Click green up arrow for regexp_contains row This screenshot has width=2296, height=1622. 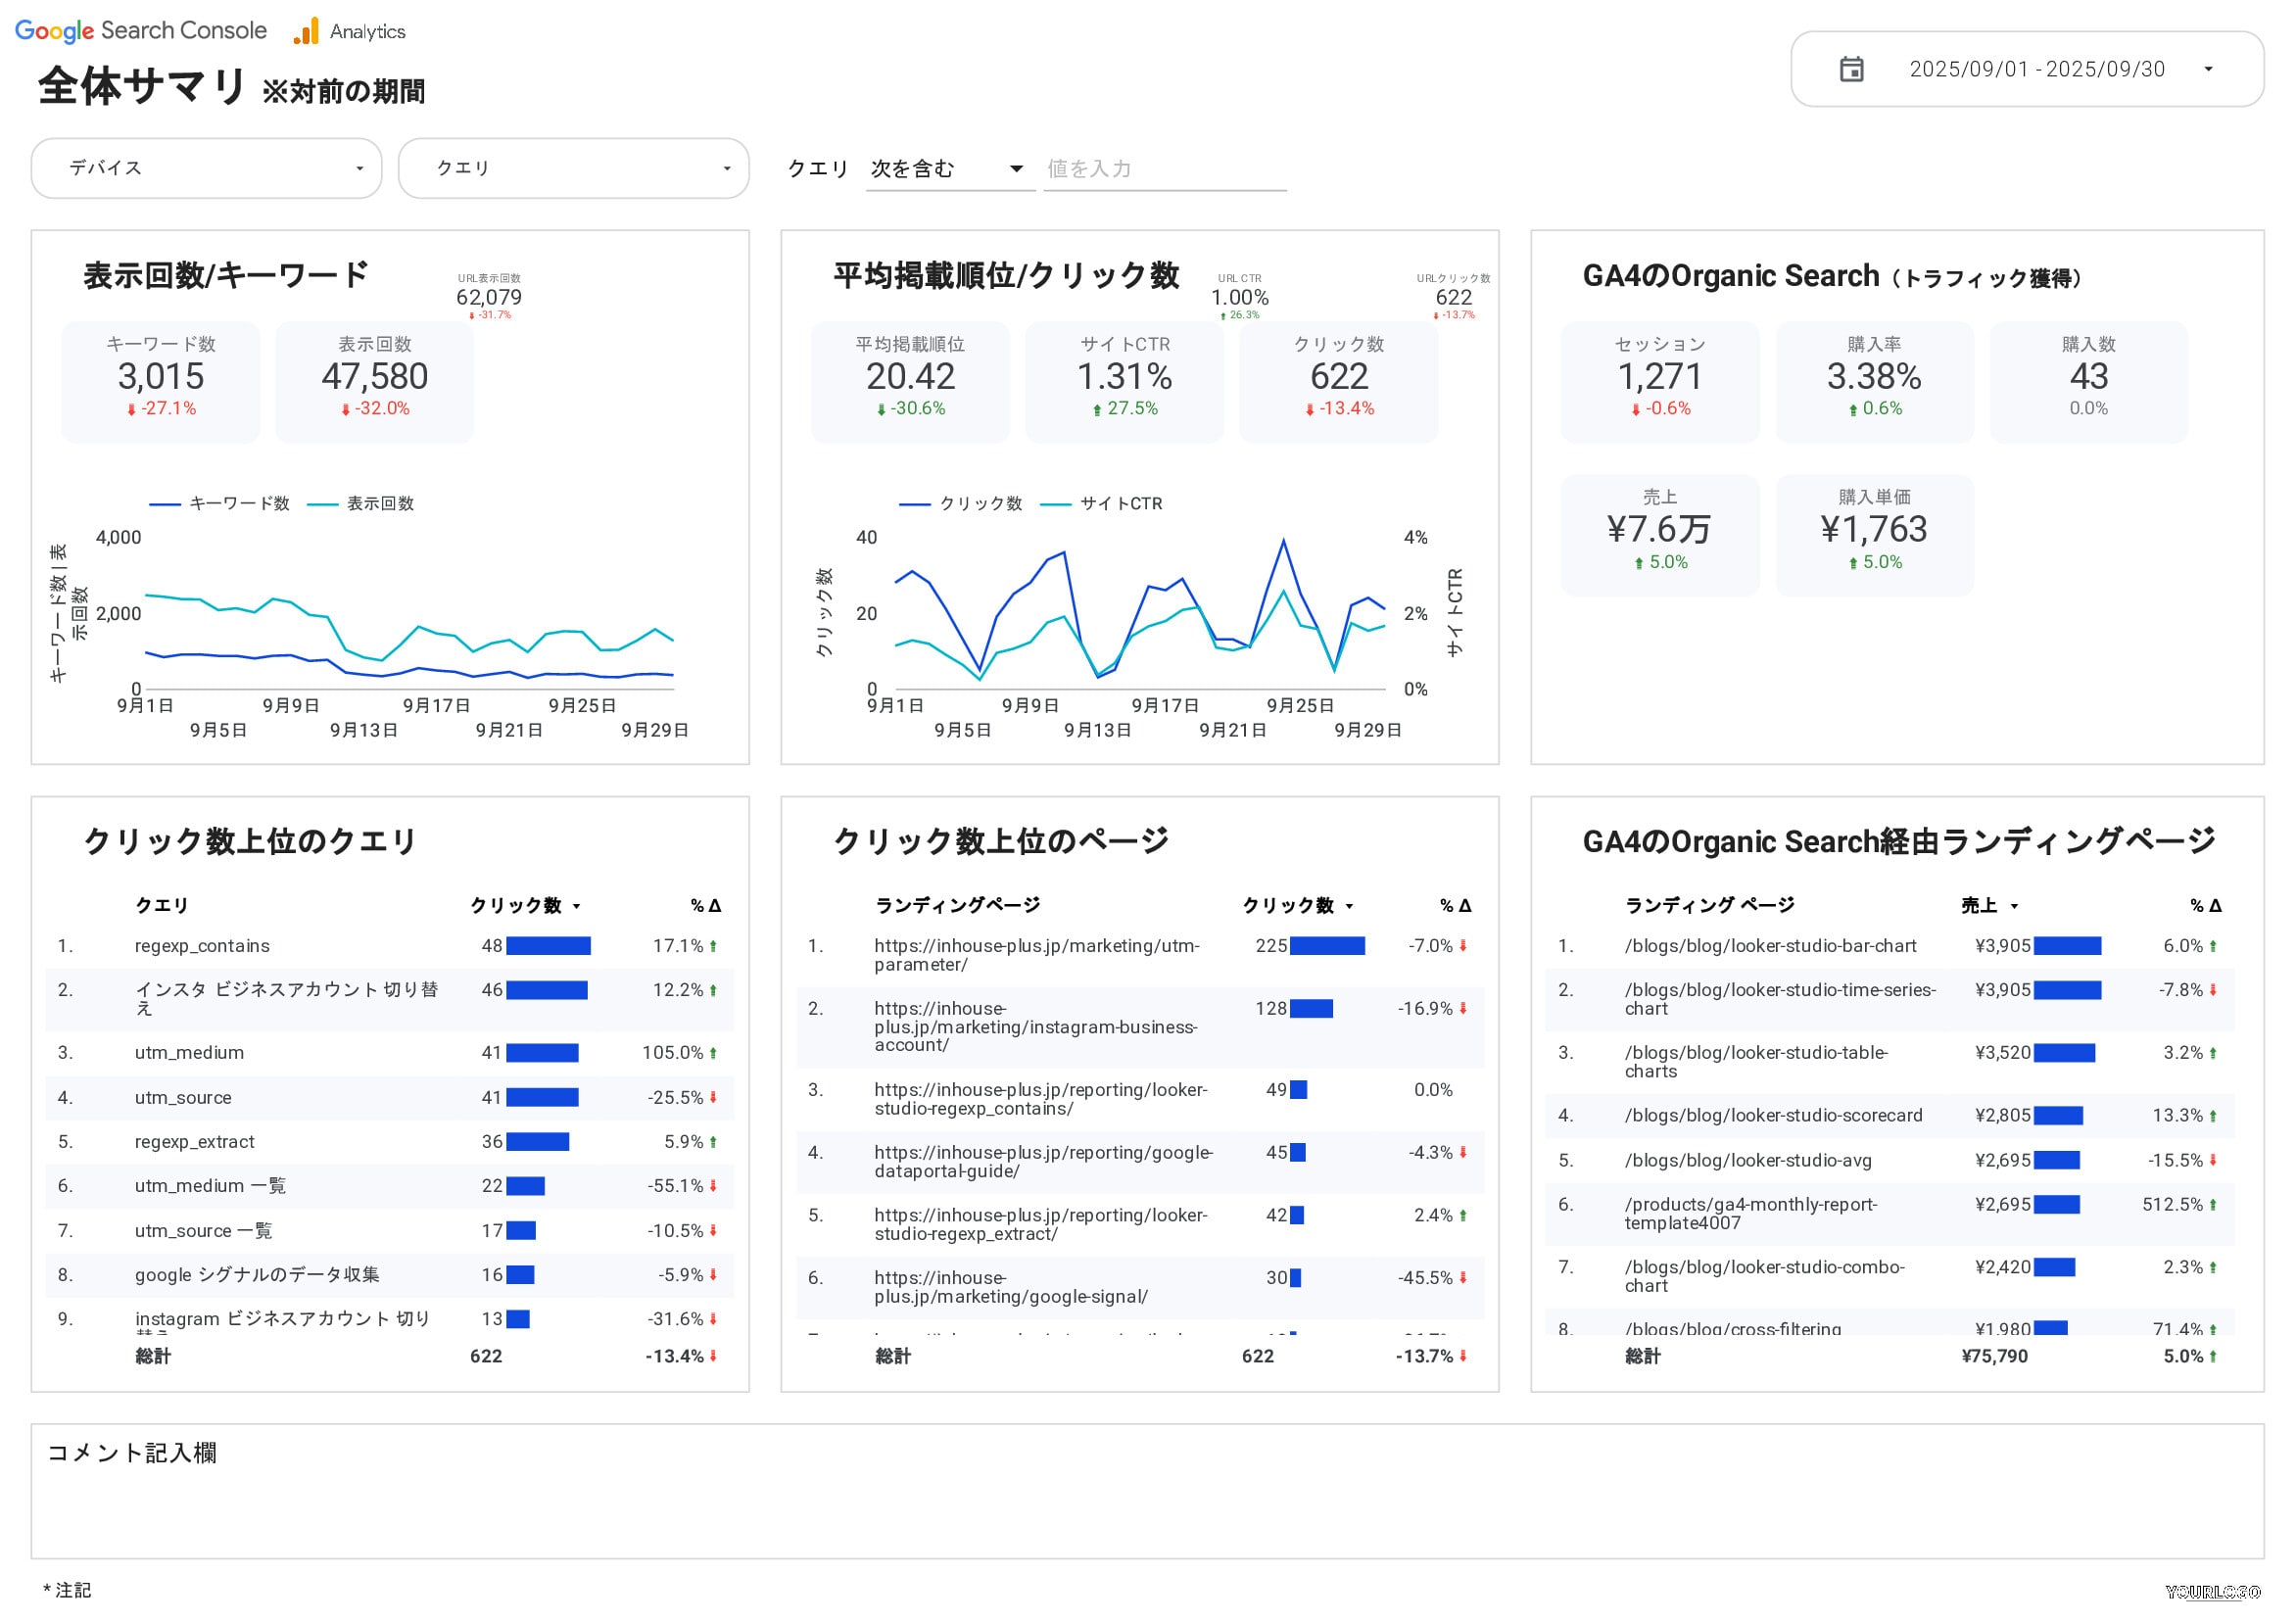pos(713,946)
